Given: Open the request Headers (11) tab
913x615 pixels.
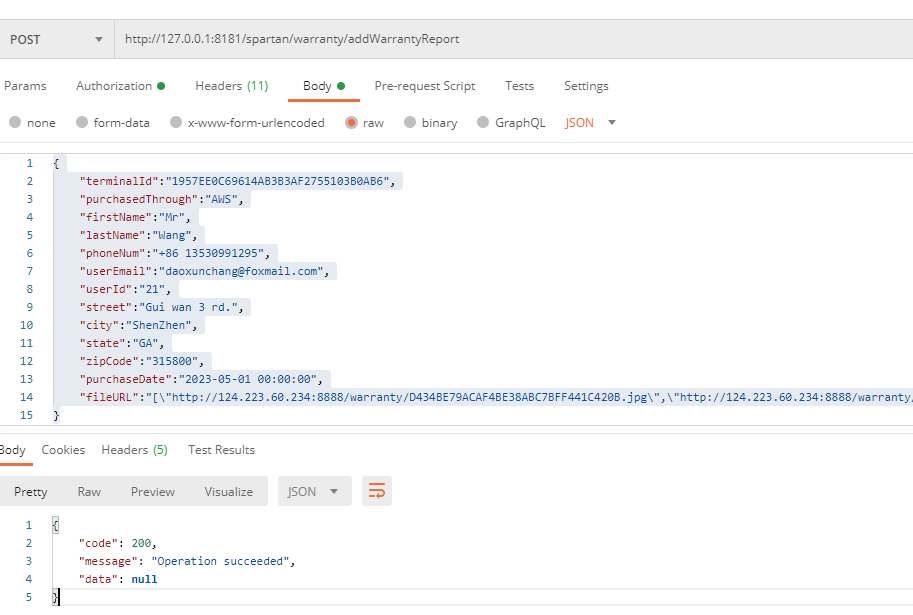Looking at the screenshot, I should [x=231, y=86].
